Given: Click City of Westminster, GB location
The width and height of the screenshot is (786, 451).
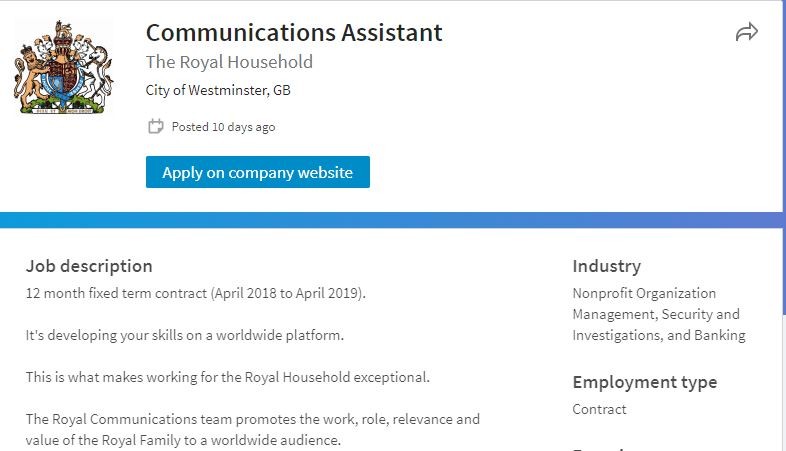Looking at the screenshot, I should (218, 90).
